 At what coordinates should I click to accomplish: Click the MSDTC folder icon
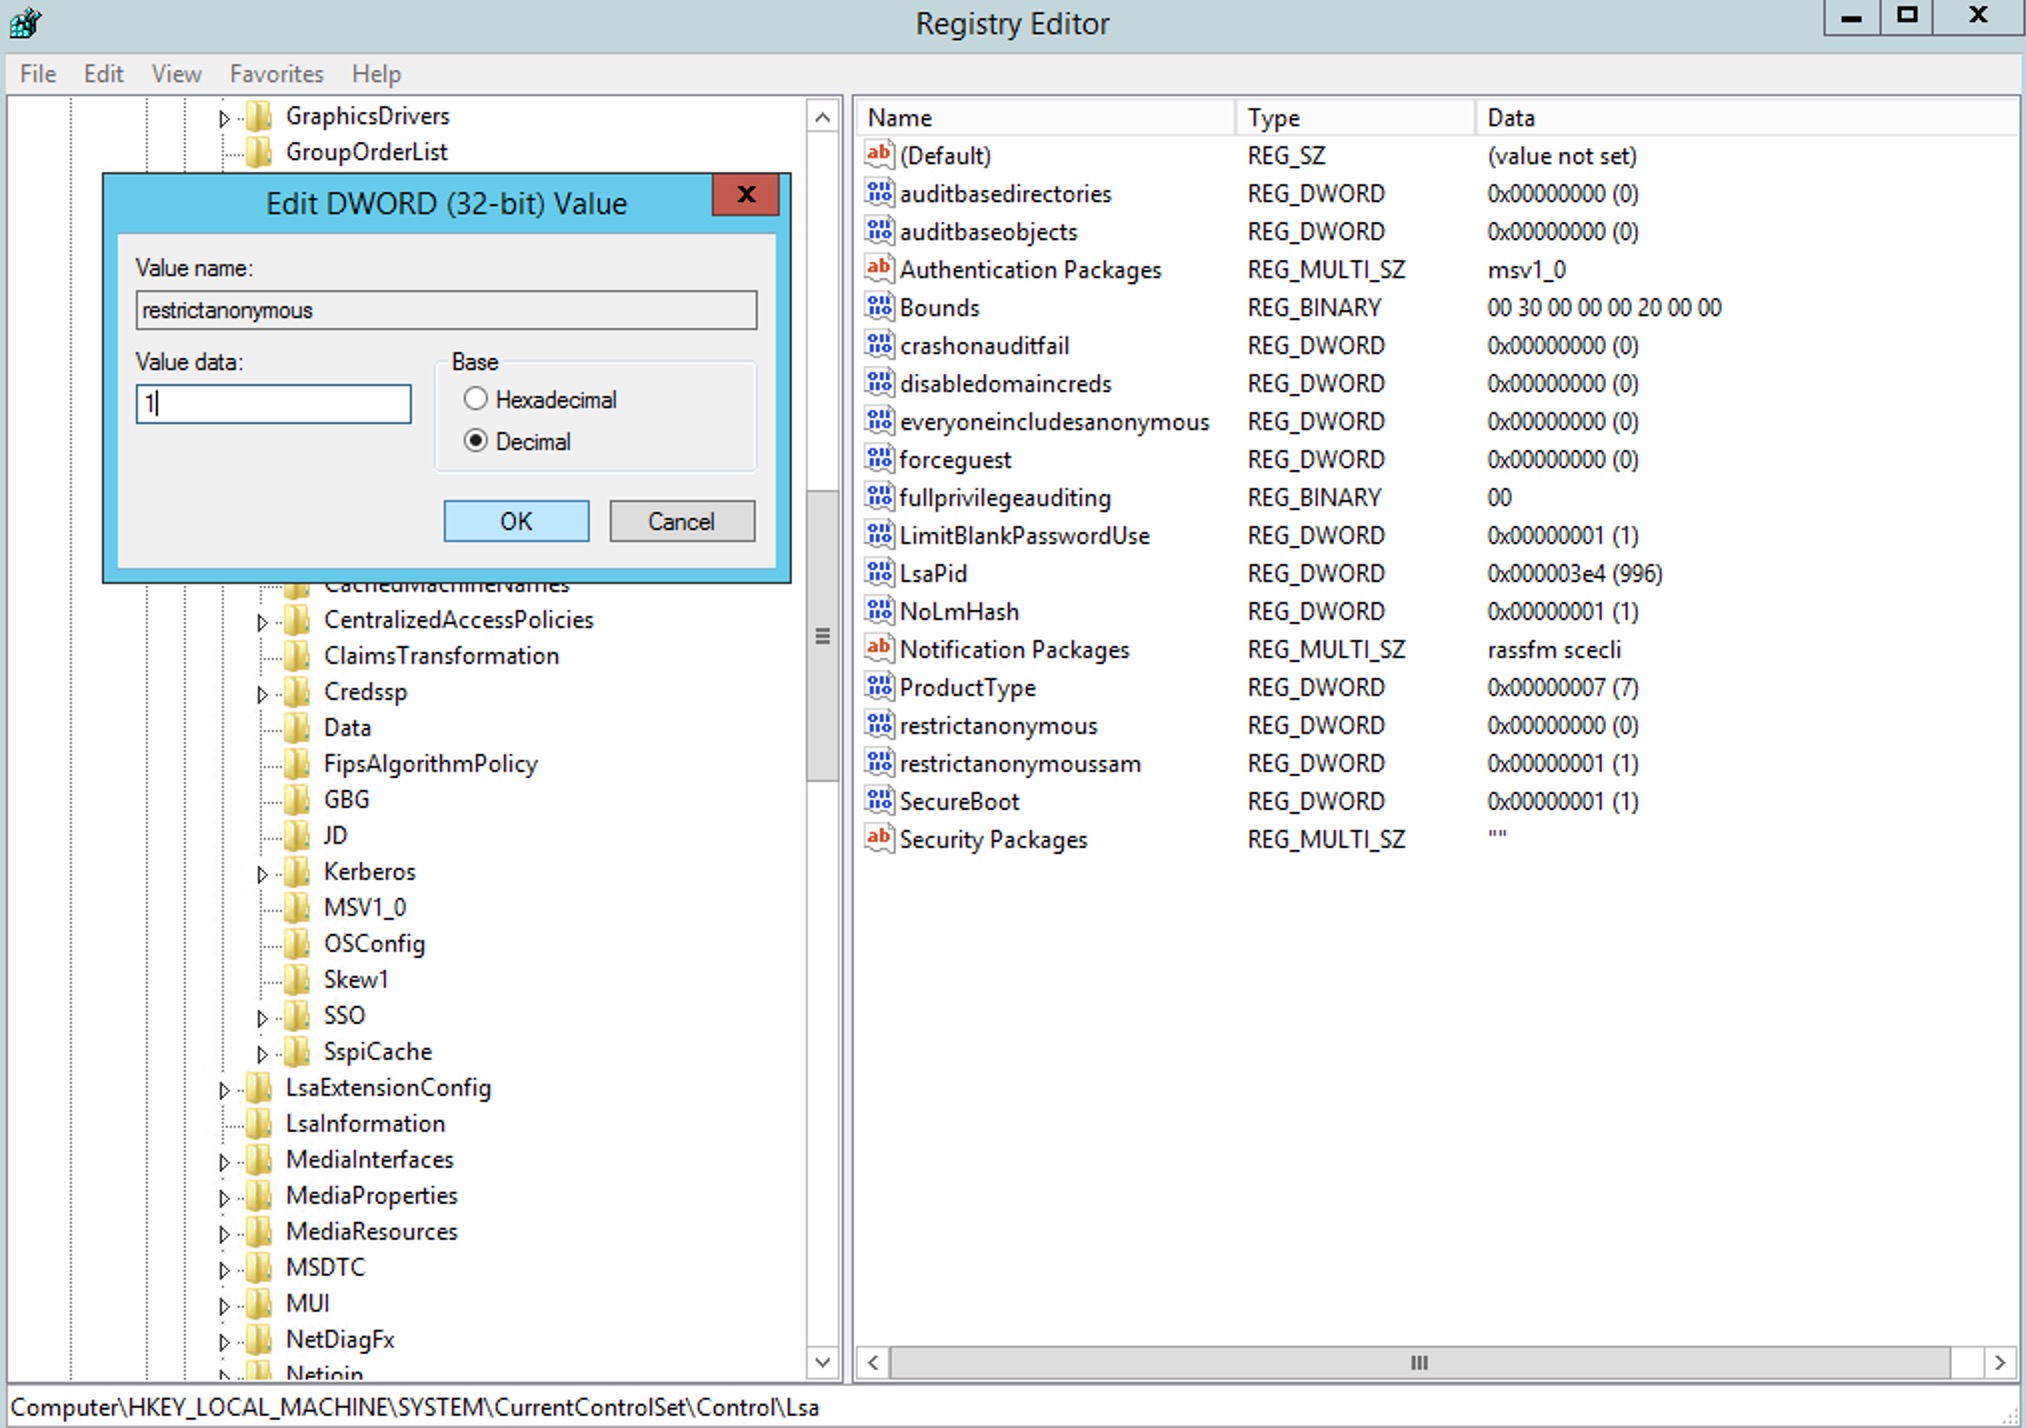(x=259, y=1268)
